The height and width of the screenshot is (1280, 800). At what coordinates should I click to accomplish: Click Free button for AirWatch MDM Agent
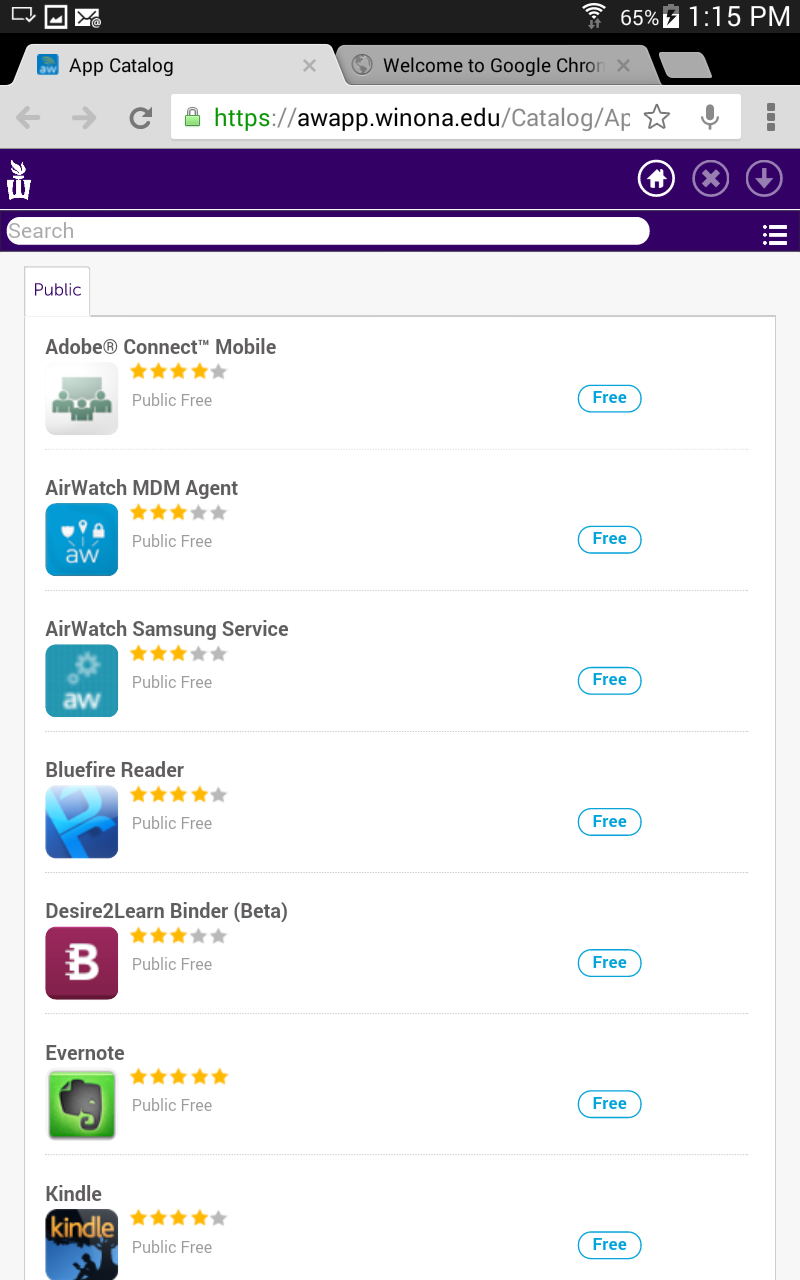609,539
